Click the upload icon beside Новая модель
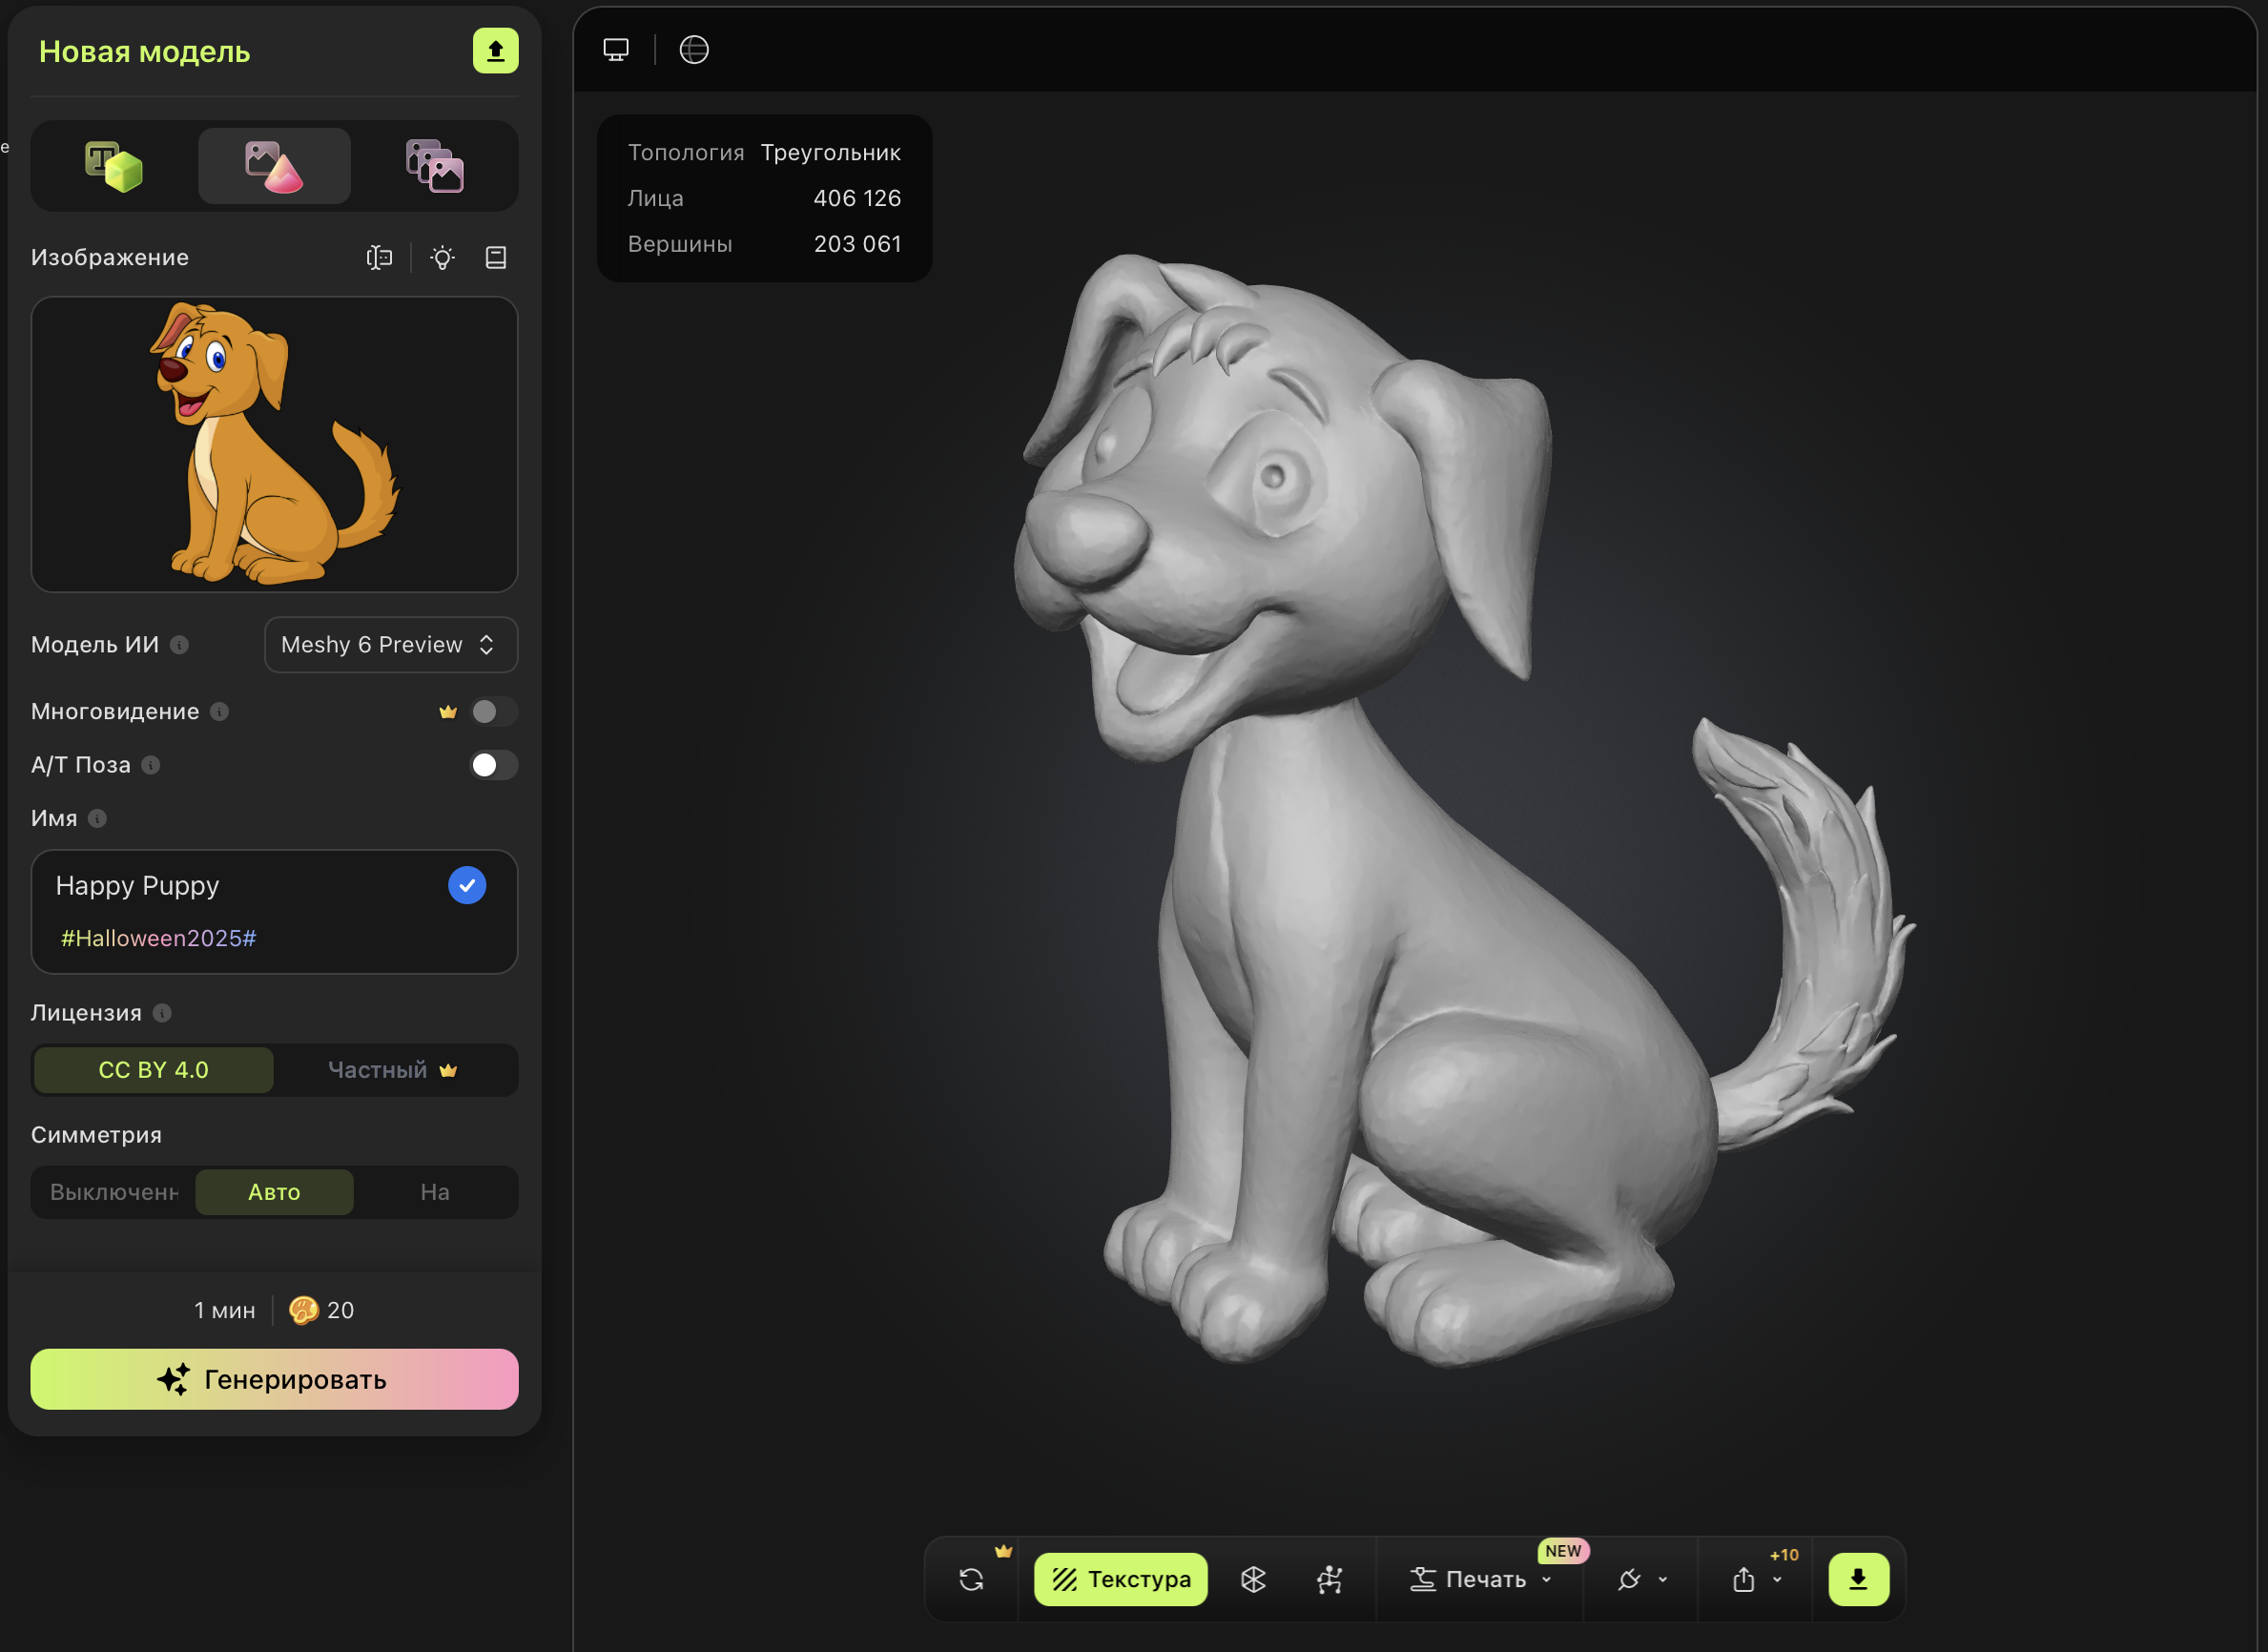 point(495,51)
